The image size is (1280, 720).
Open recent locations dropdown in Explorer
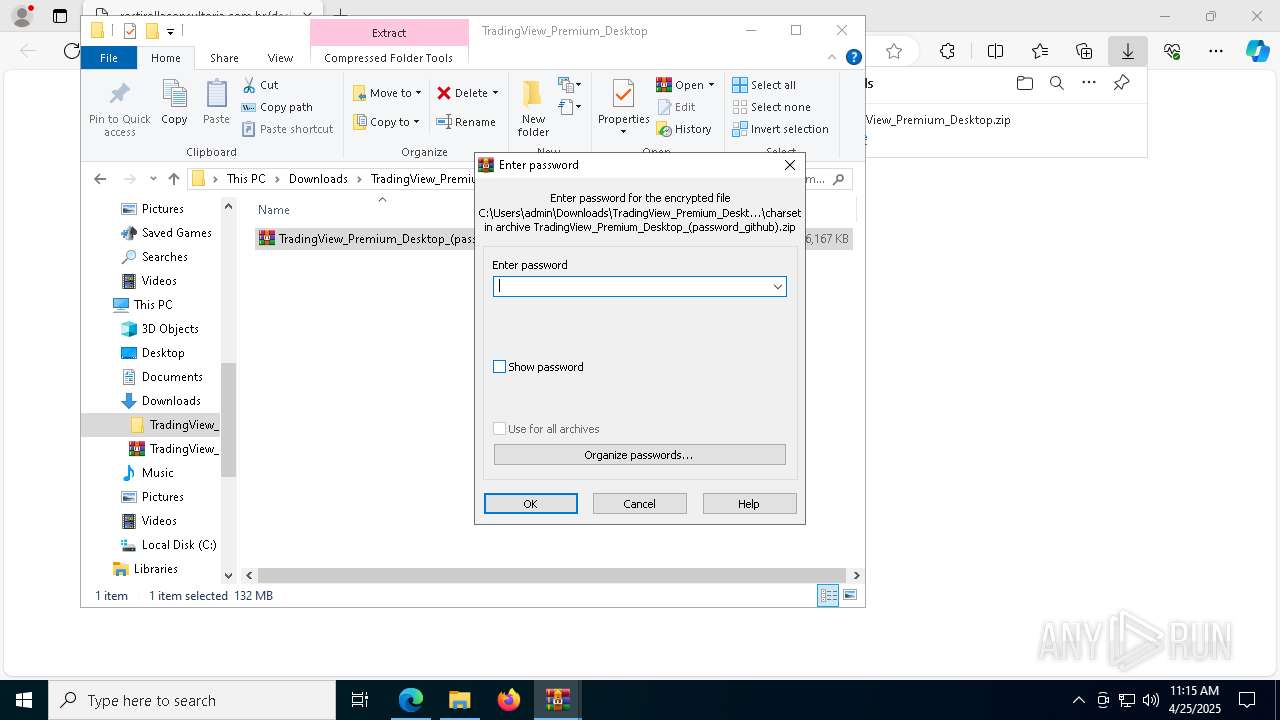click(153, 179)
